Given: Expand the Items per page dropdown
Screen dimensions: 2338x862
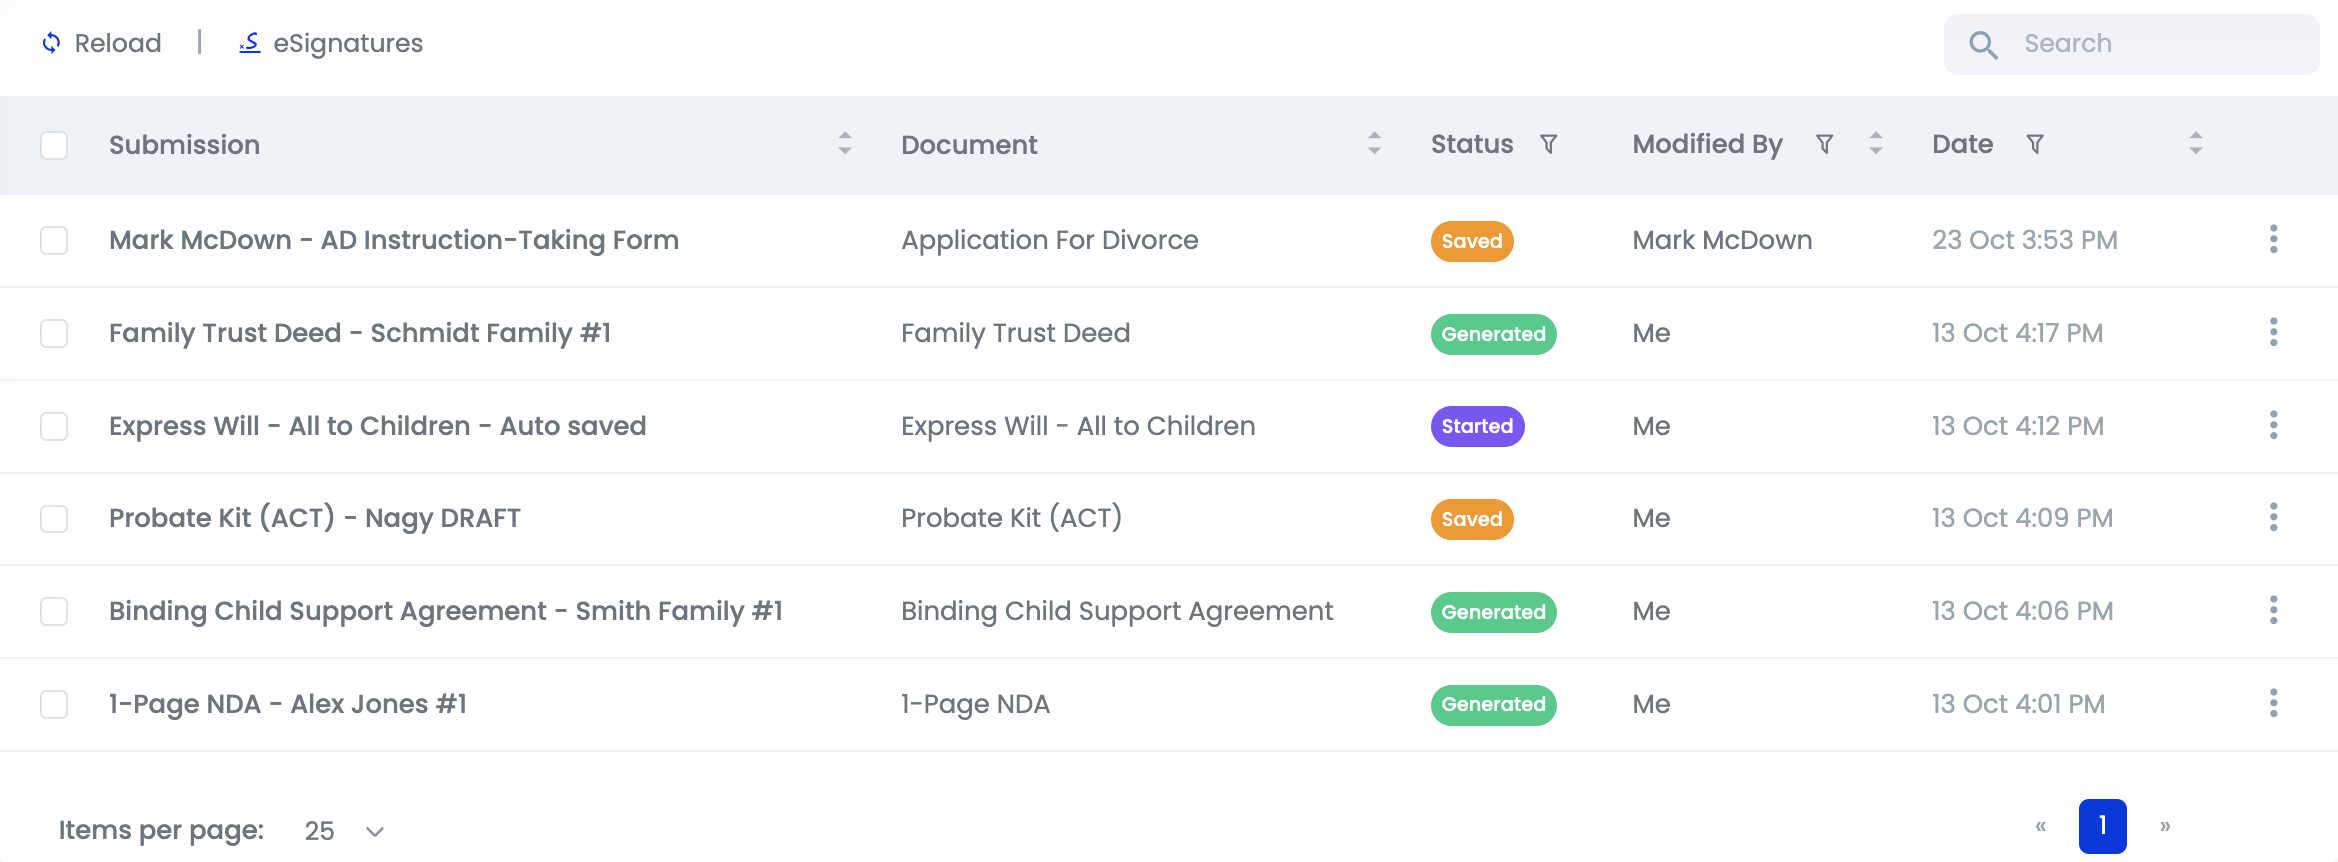Looking at the screenshot, I should click(x=344, y=831).
